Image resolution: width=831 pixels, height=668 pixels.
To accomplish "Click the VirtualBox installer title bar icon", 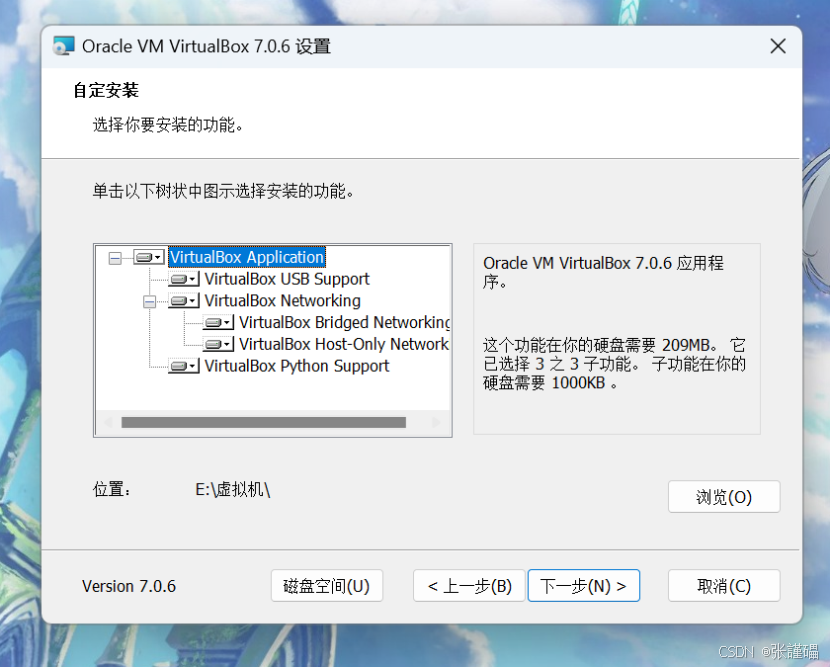I will 63,47.
